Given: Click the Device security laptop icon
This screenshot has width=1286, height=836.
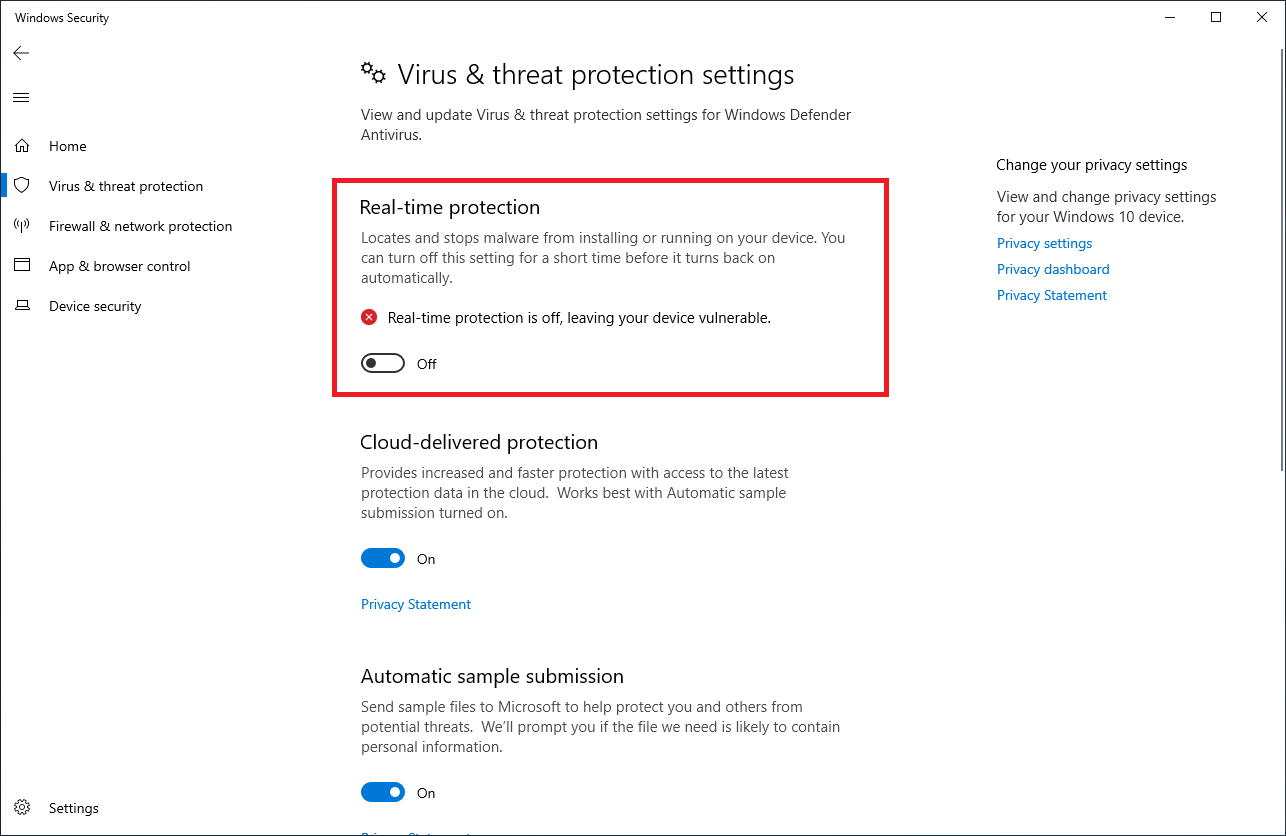Looking at the screenshot, I should [x=22, y=306].
